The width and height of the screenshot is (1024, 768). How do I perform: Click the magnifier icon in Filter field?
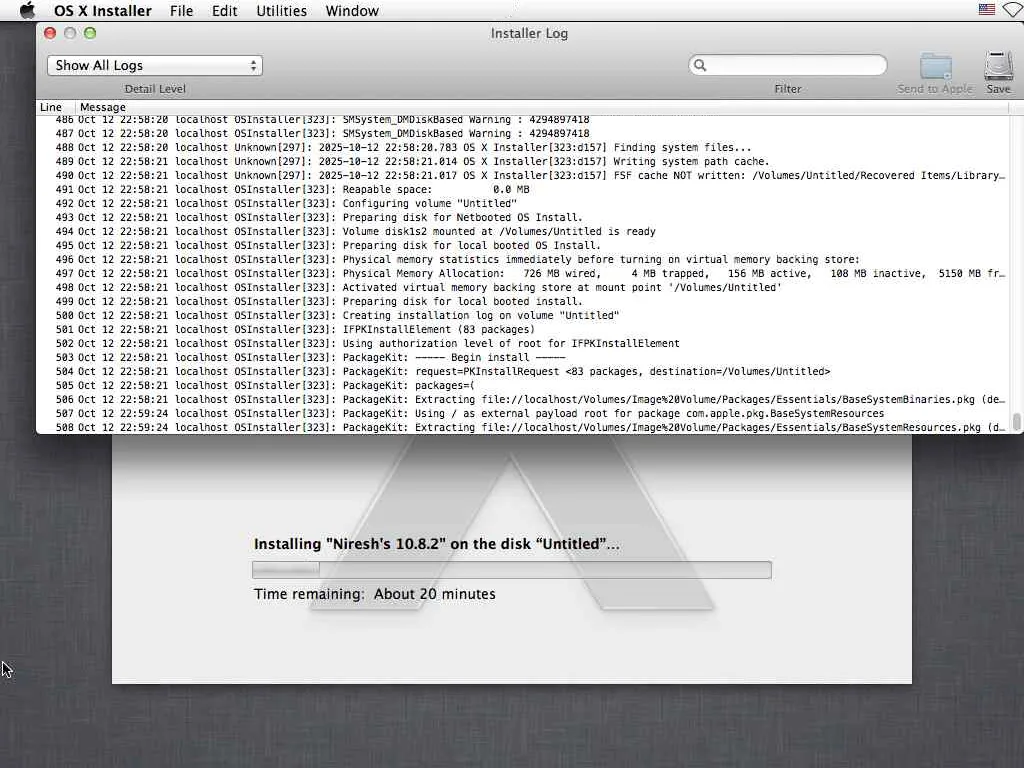click(x=700, y=65)
